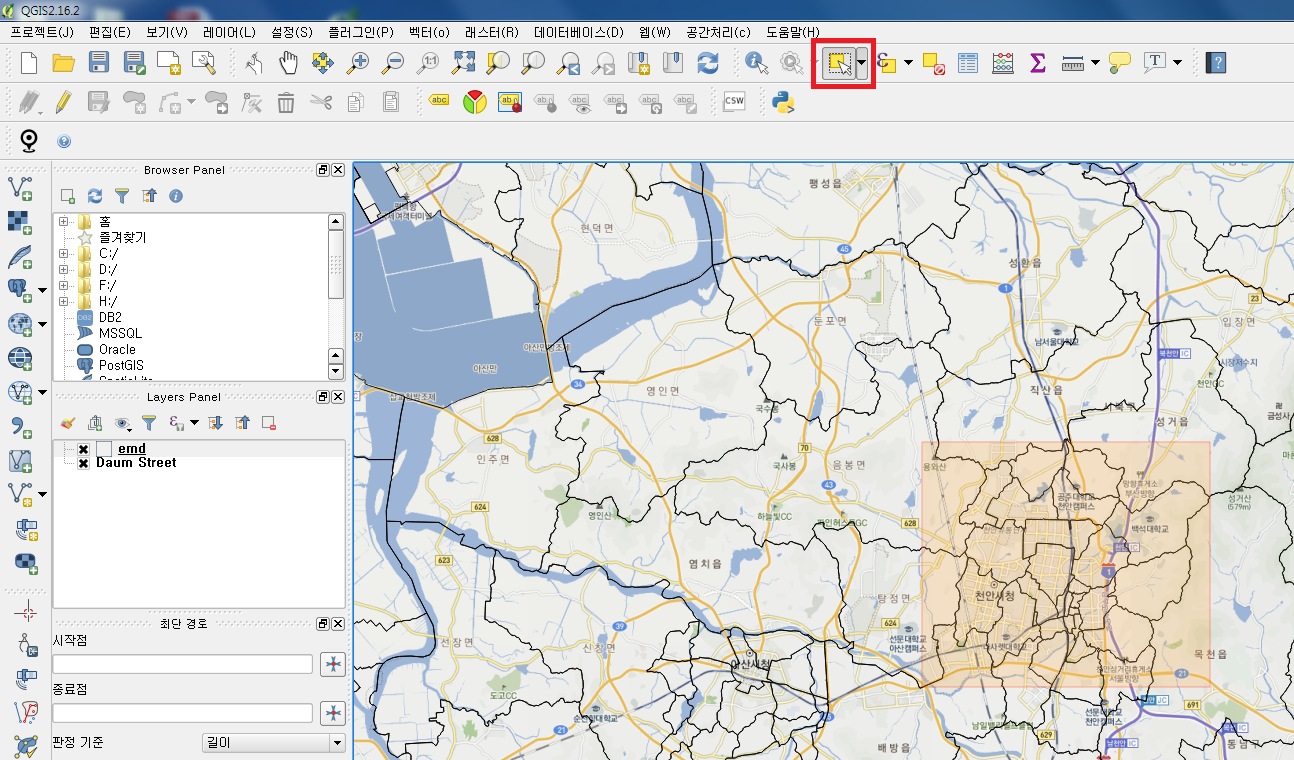Viewport: 1294px width, 760px height.
Task: Open the 플러그인(P) menu
Action: (361, 32)
